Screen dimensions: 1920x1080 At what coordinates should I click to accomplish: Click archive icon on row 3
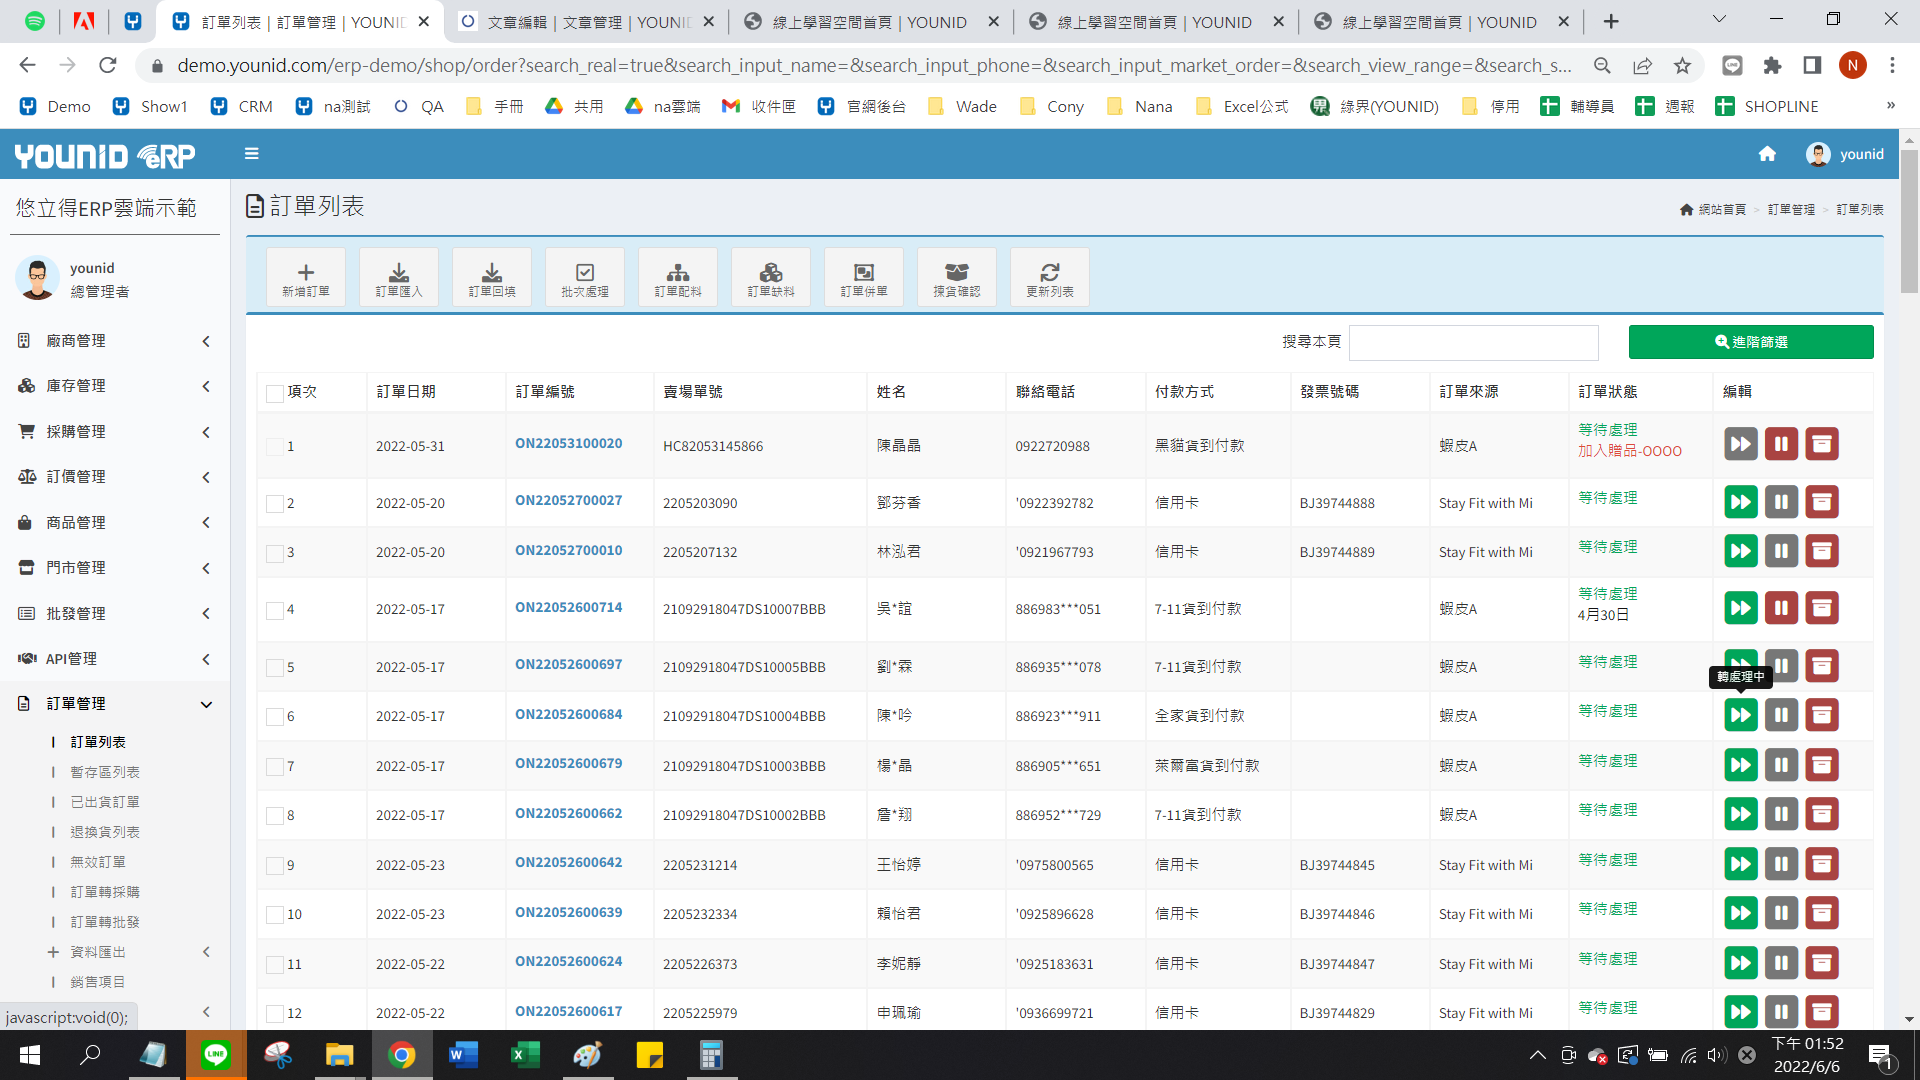1821,551
